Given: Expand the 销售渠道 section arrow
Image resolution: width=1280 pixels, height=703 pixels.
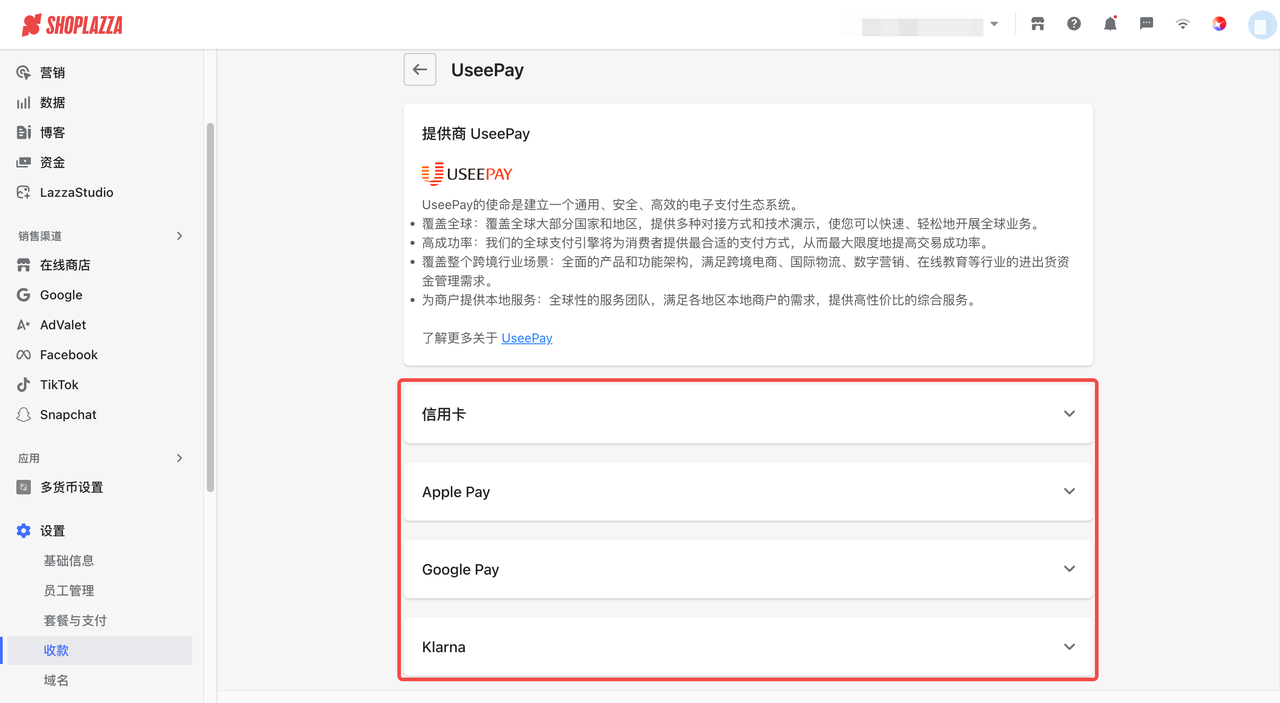Looking at the screenshot, I should click(180, 236).
